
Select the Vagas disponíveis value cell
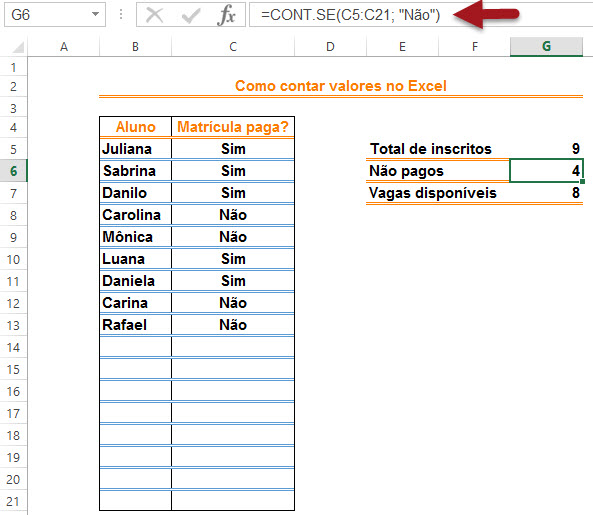546,193
